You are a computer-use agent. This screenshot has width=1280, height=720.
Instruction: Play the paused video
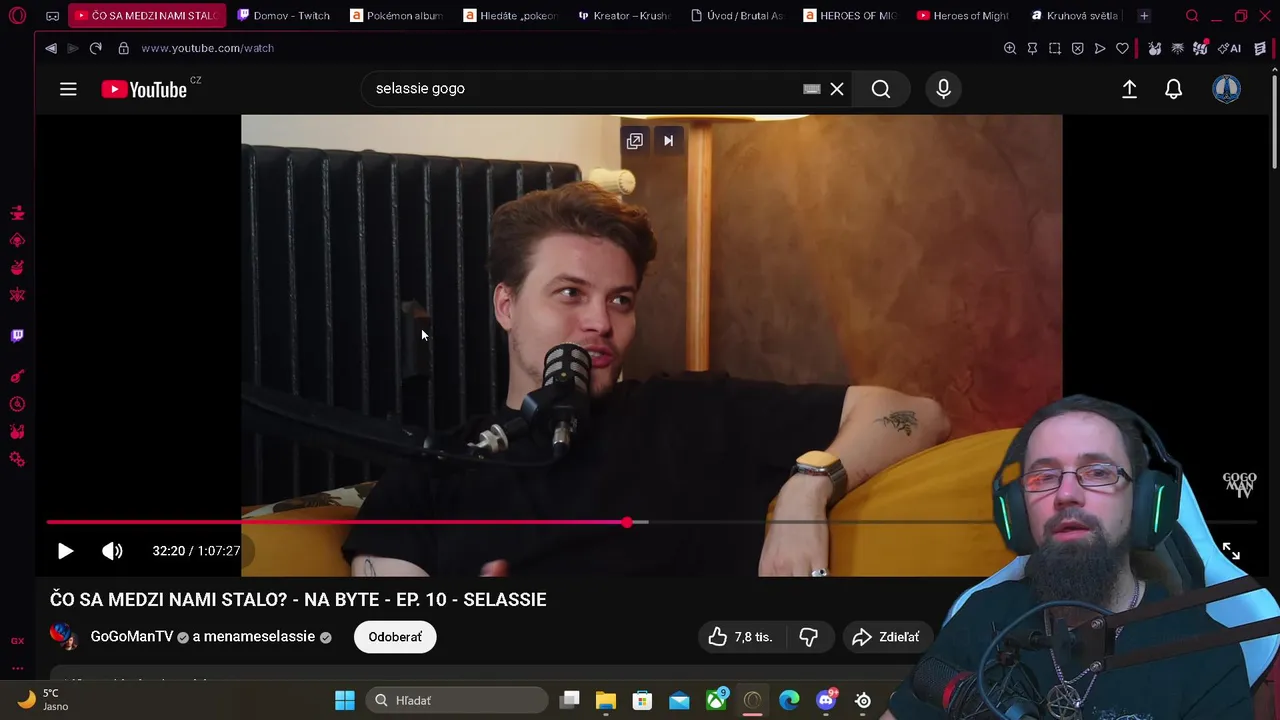click(65, 551)
